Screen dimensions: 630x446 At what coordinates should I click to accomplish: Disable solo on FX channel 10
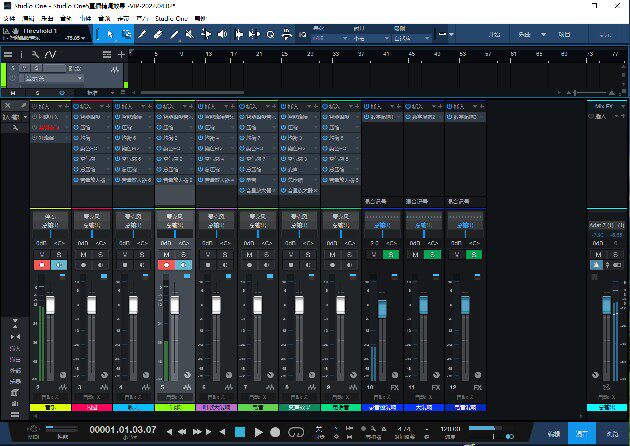point(391,255)
